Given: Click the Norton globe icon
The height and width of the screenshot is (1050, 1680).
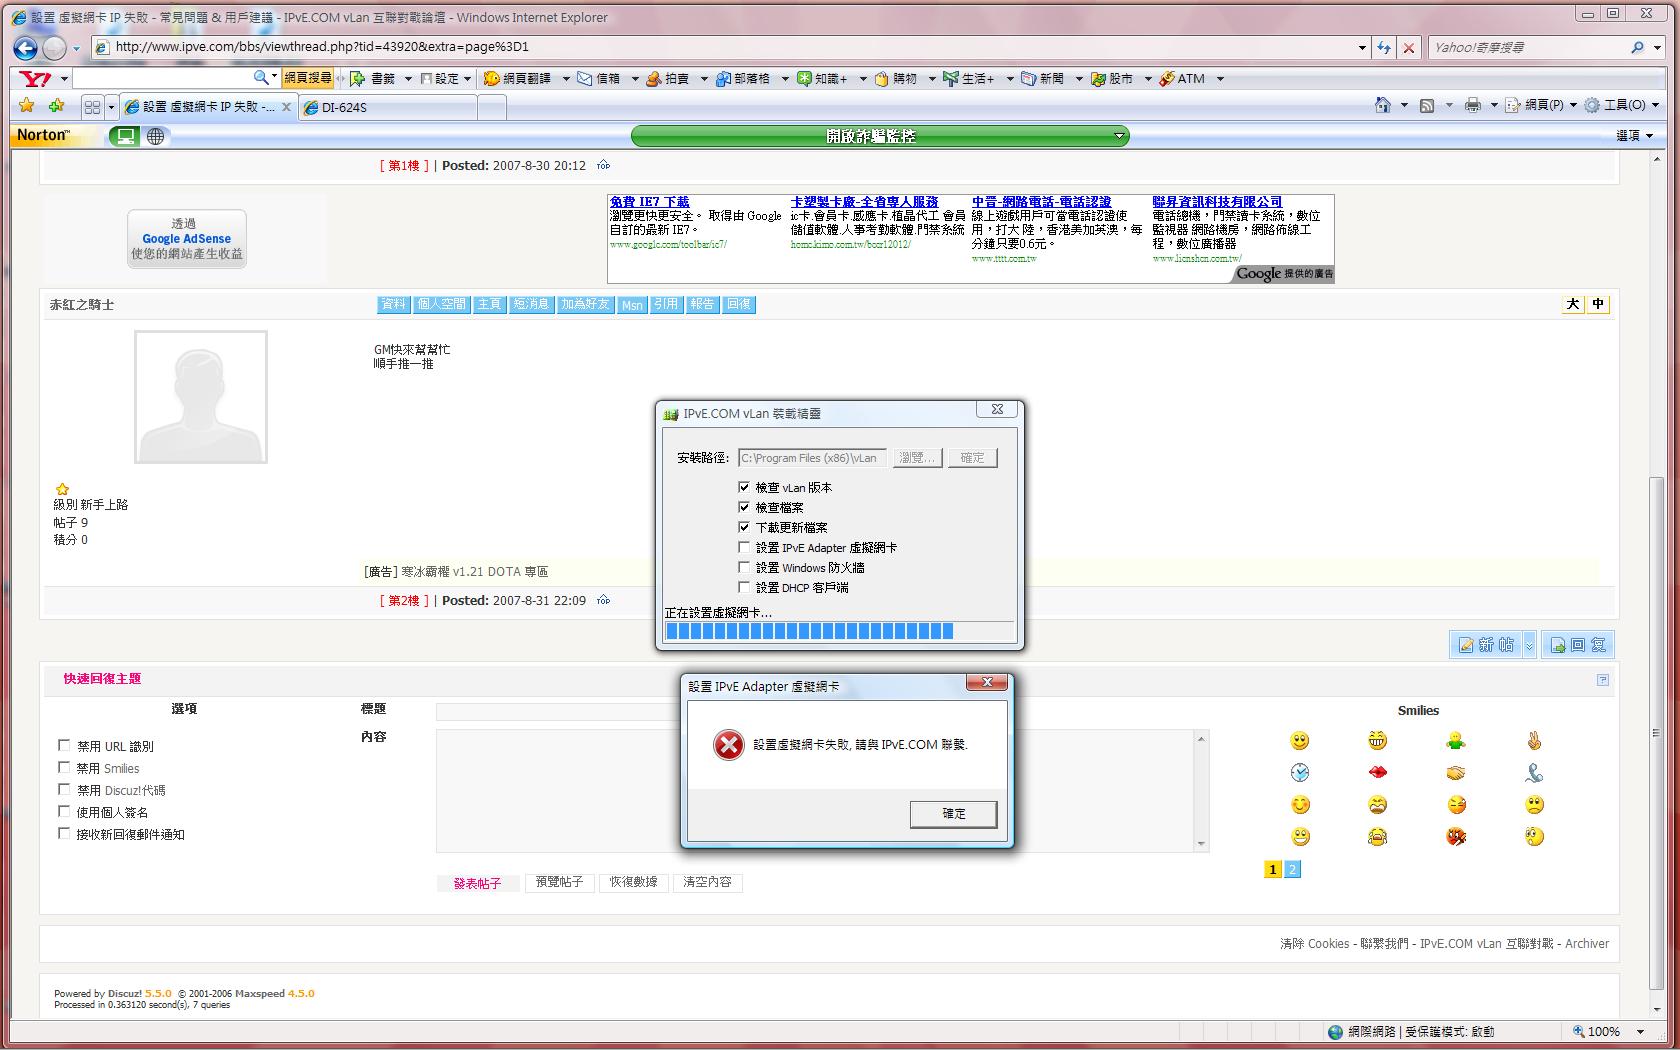Looking at the screenshot, I should click(156, 136).
